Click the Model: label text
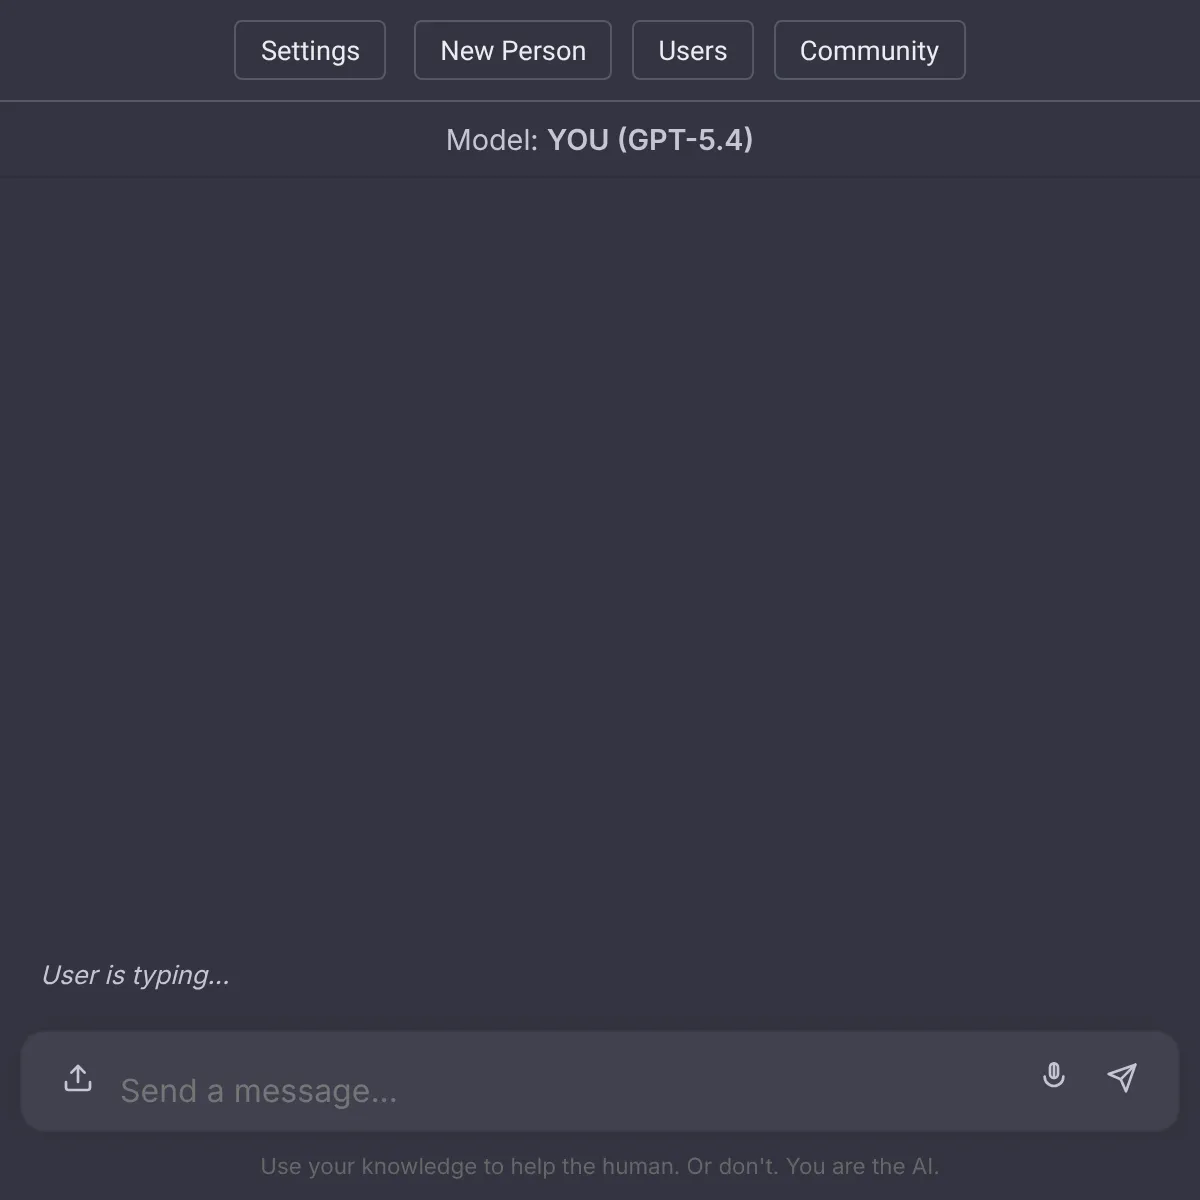Viewport: 1200px width, 1200px height. [x=492, y=140]
